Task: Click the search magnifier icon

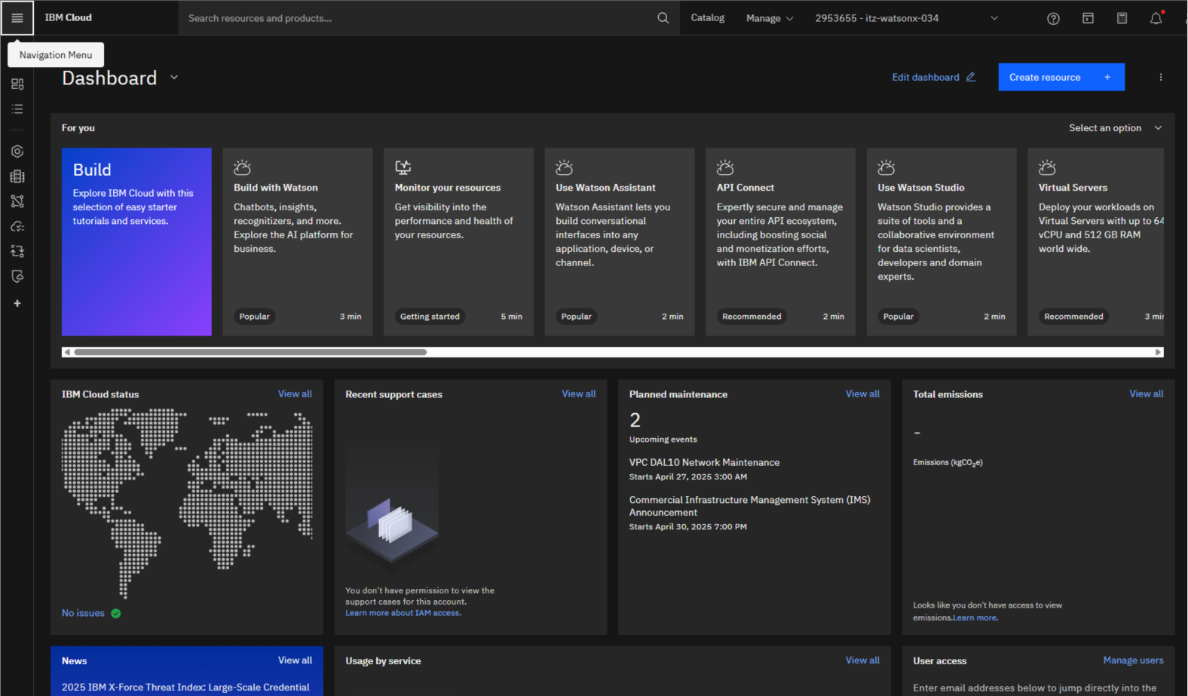Action: pyautogui.click(x=663, y=18)
